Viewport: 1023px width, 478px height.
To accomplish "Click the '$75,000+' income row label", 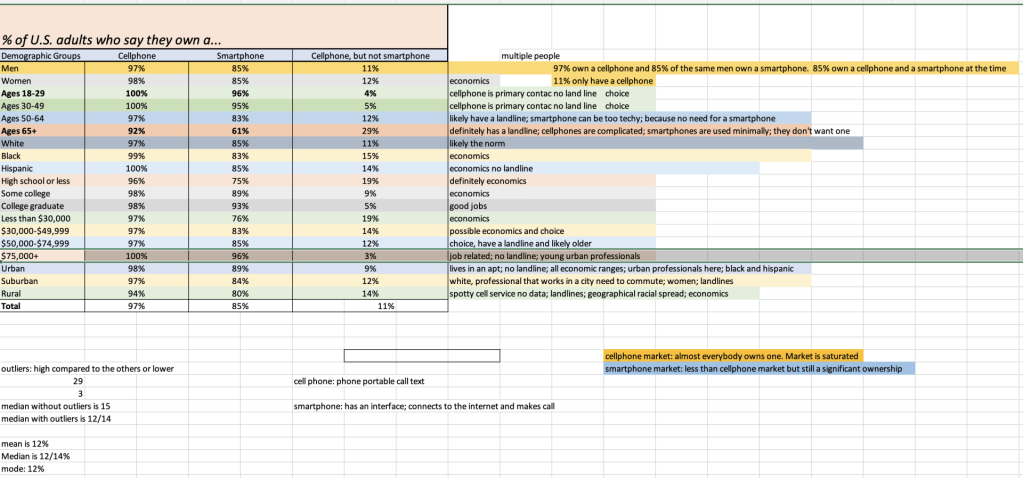I will click(x=22, y=255).
